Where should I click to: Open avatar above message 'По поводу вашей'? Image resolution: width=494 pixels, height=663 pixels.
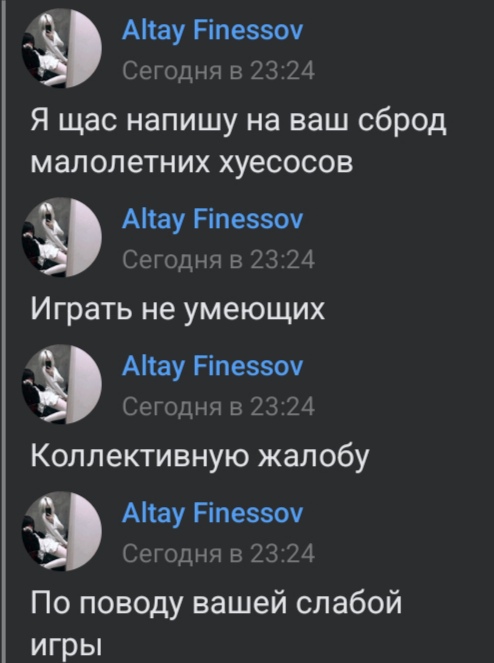tap(62, 531)
